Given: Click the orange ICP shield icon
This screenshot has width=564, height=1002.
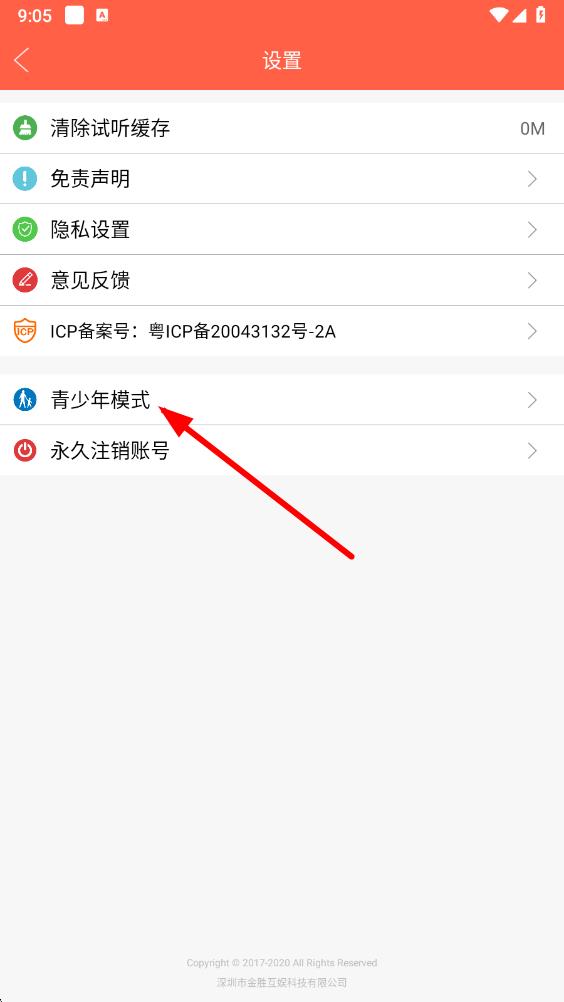Looking at the screenshot, I should 25,331.
